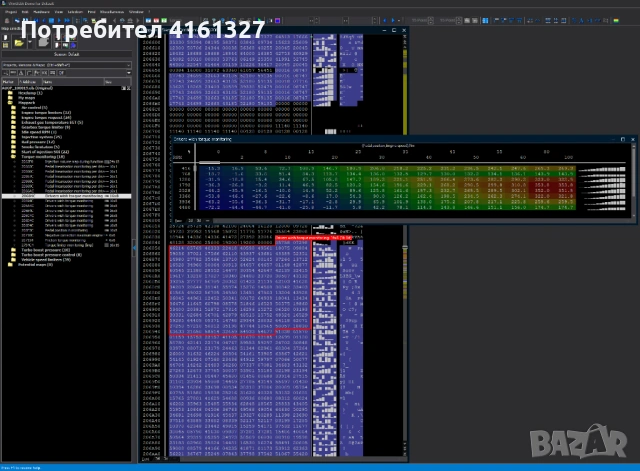
Task: Open the Projects, mappacks & maps filter dropdown
Action: [129, 65]
